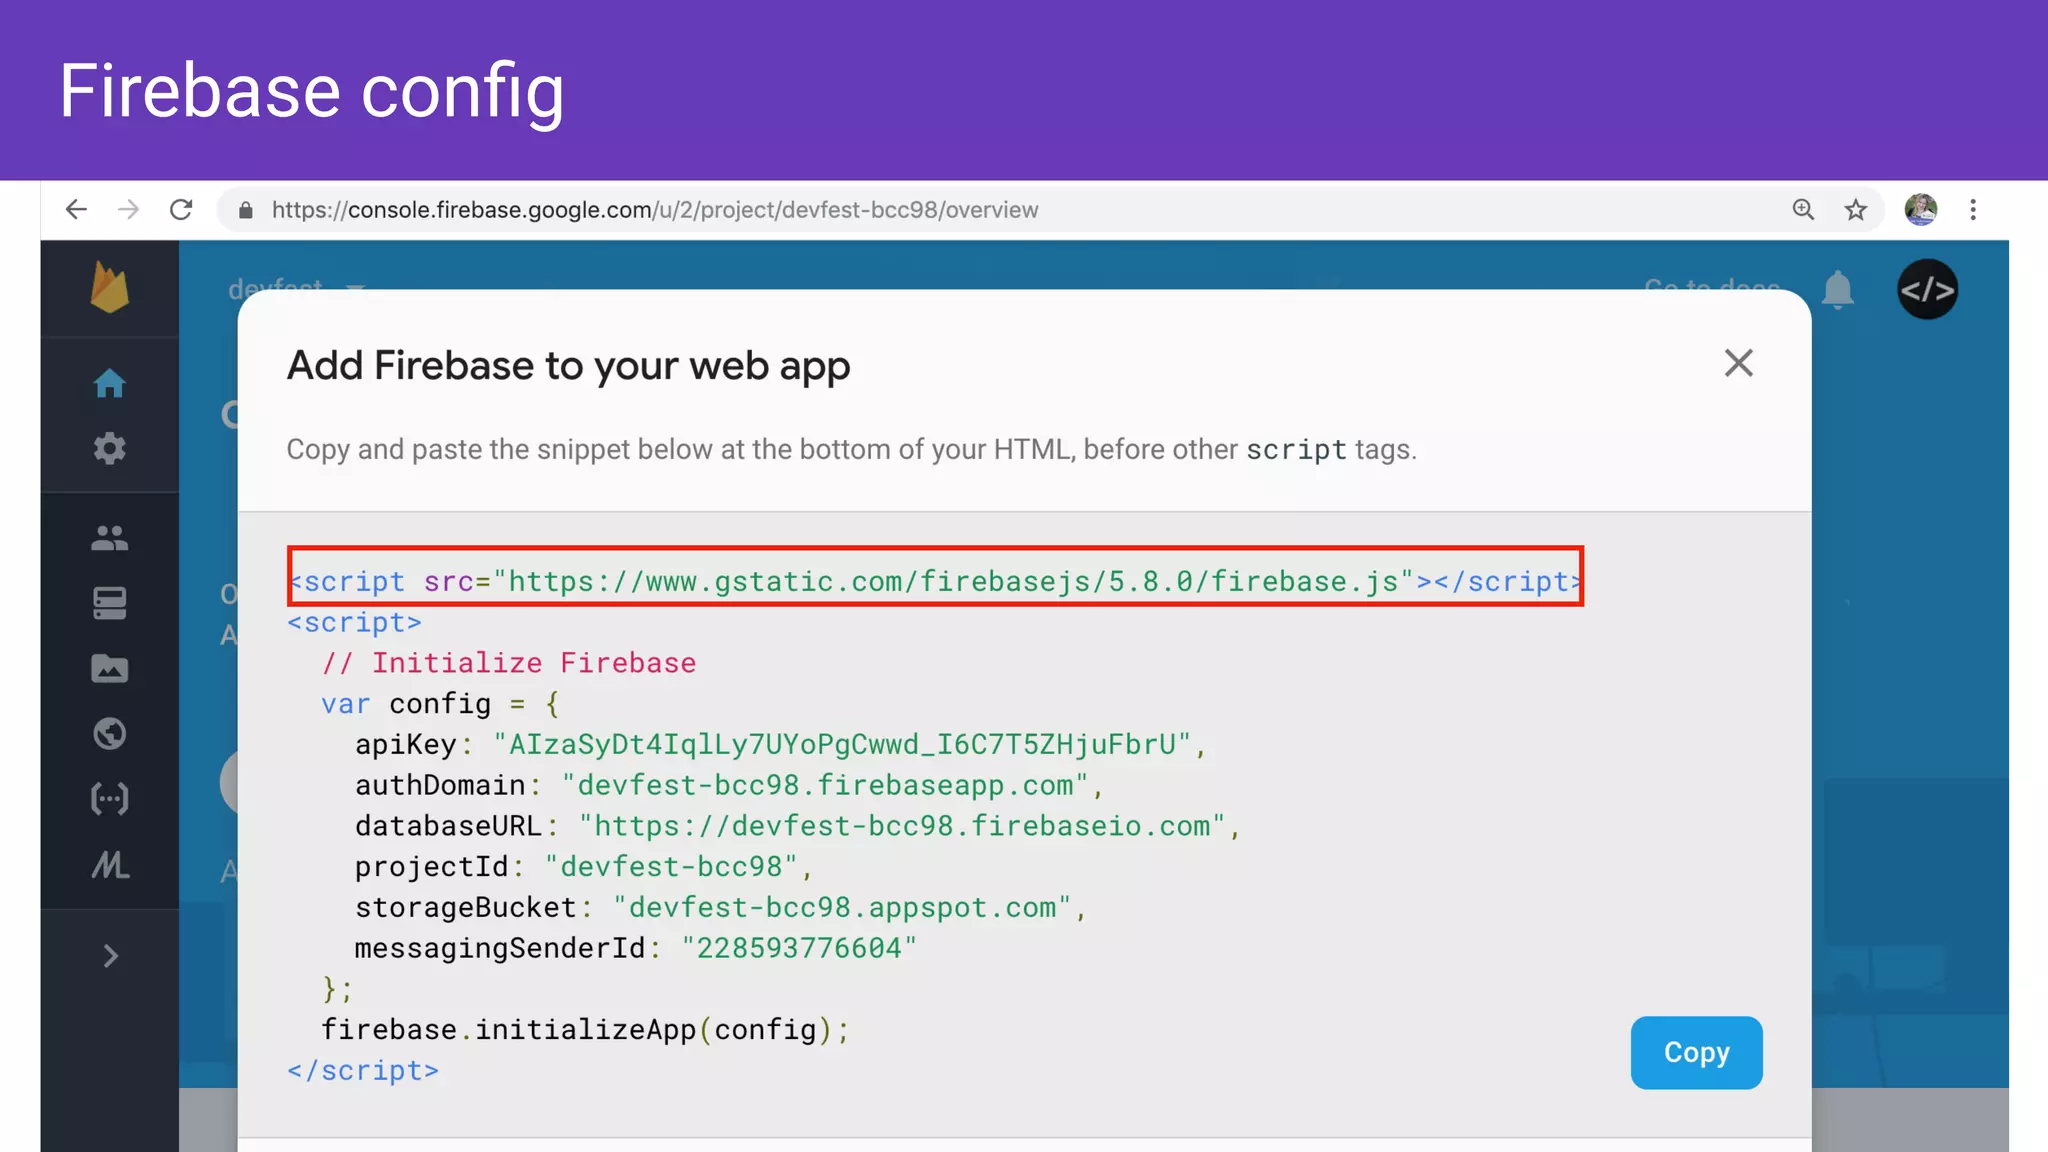Click the "// Initialize Firebase" comment
Viewport: 2048px width, 1152px height.
(x=509, y=663)
